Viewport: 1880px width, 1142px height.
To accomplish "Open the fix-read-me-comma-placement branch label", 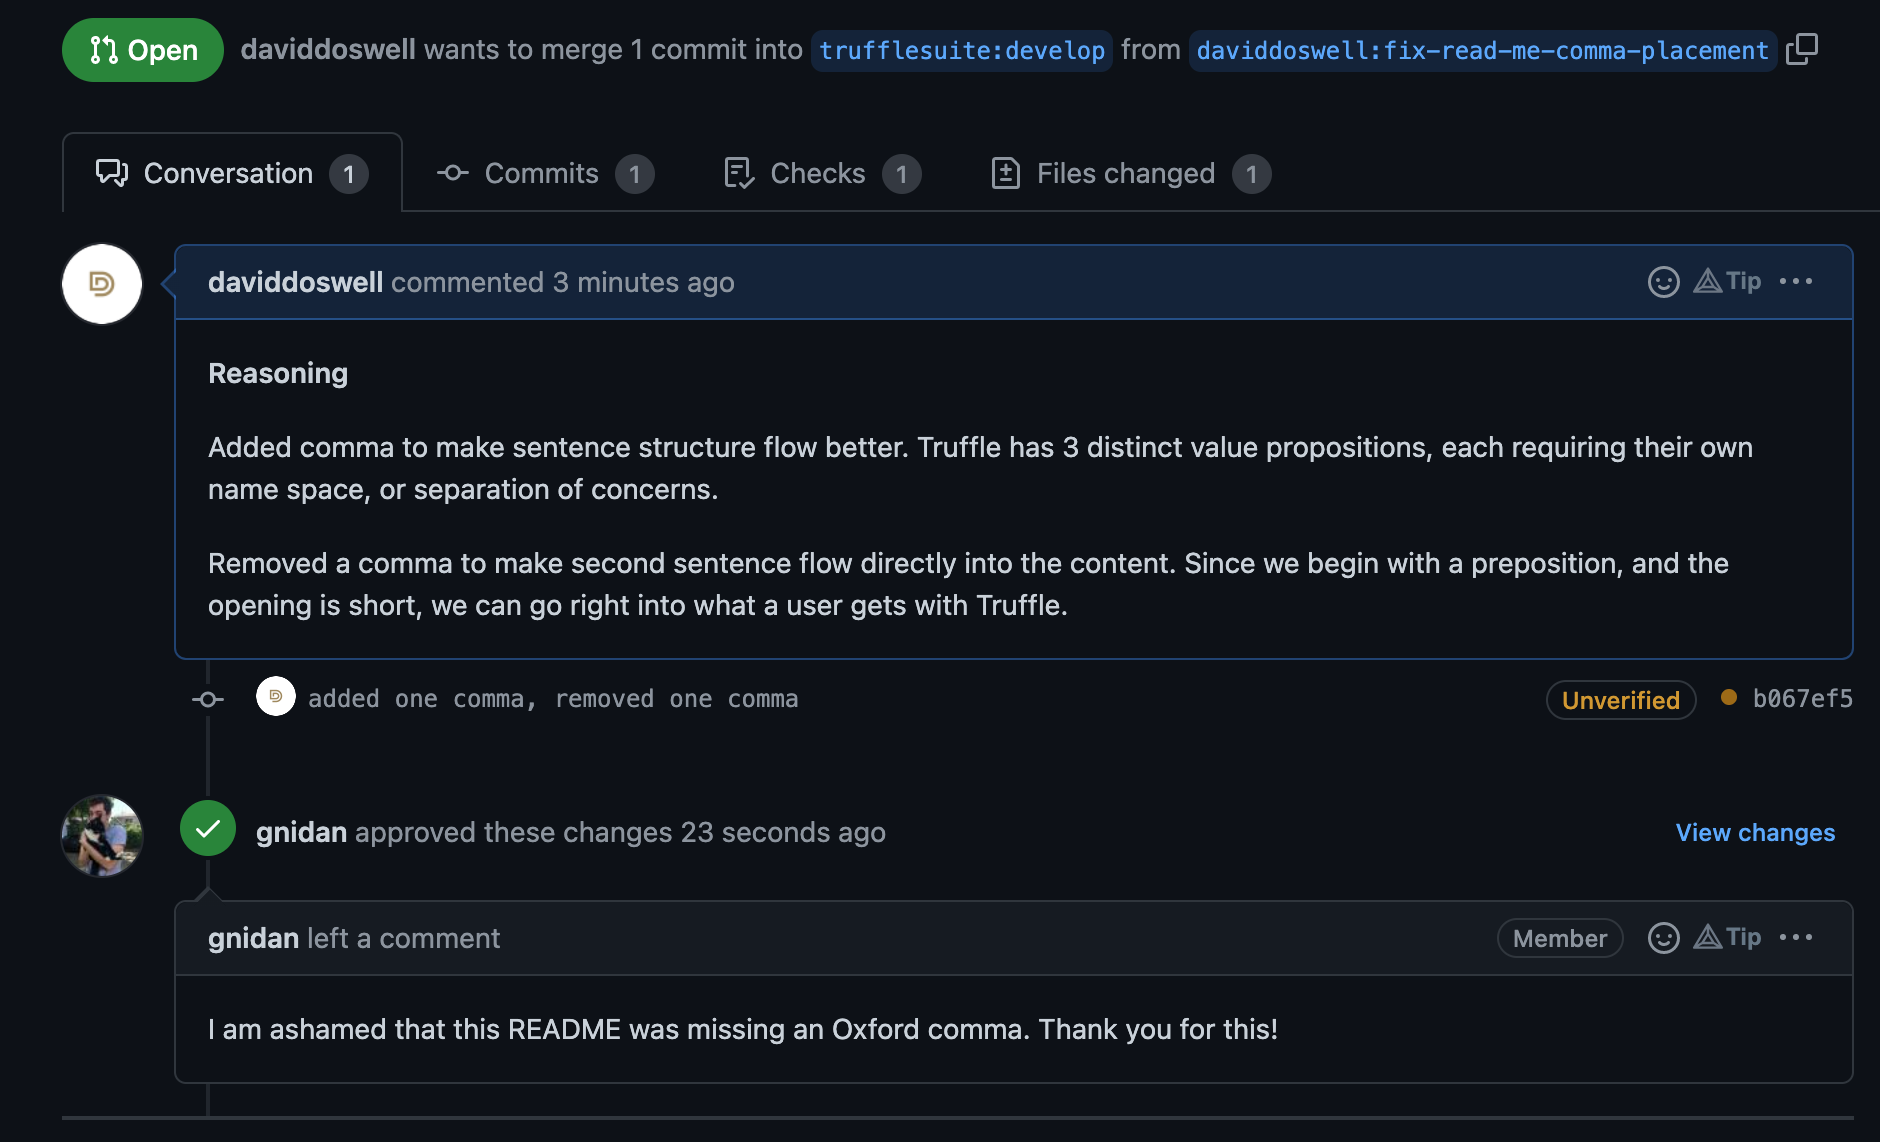I will [1479, 49].
